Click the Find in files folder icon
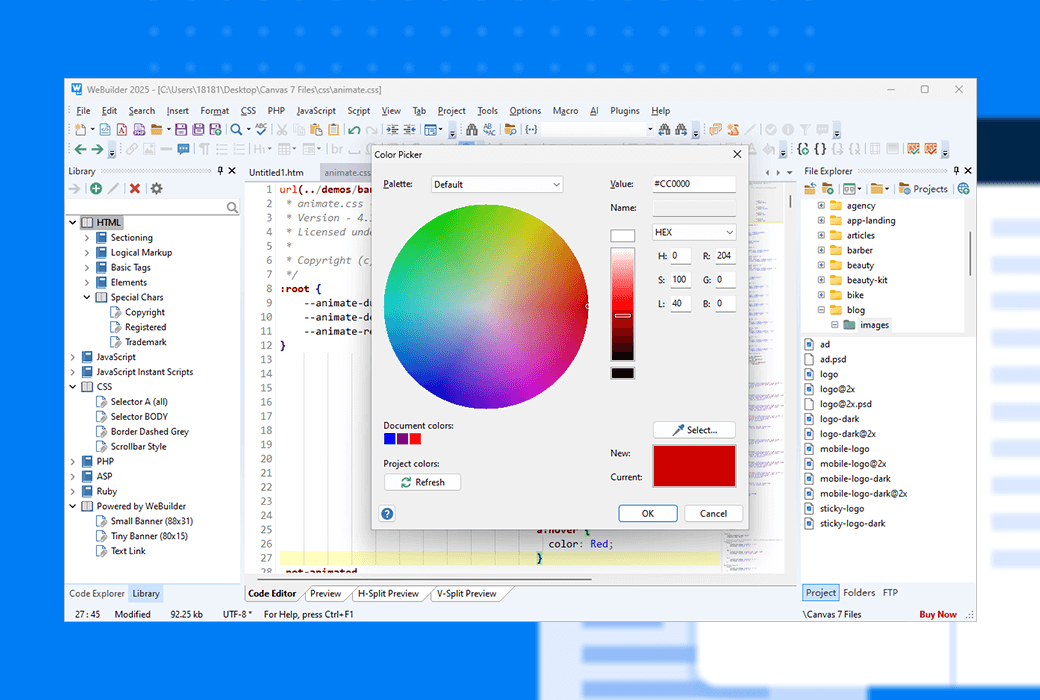The width and height of the screenshot is (1040, 700). (x=510, y=129)
